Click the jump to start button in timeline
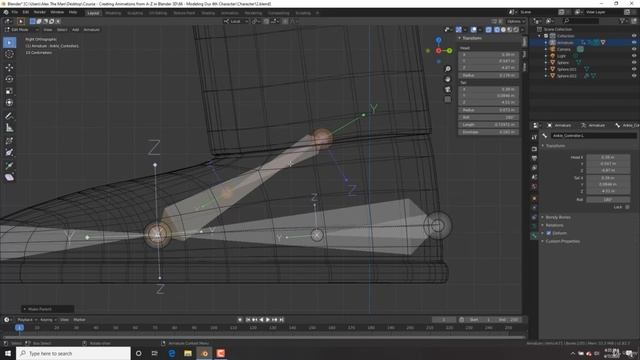 pyautogui.click(x=248, y=320)
